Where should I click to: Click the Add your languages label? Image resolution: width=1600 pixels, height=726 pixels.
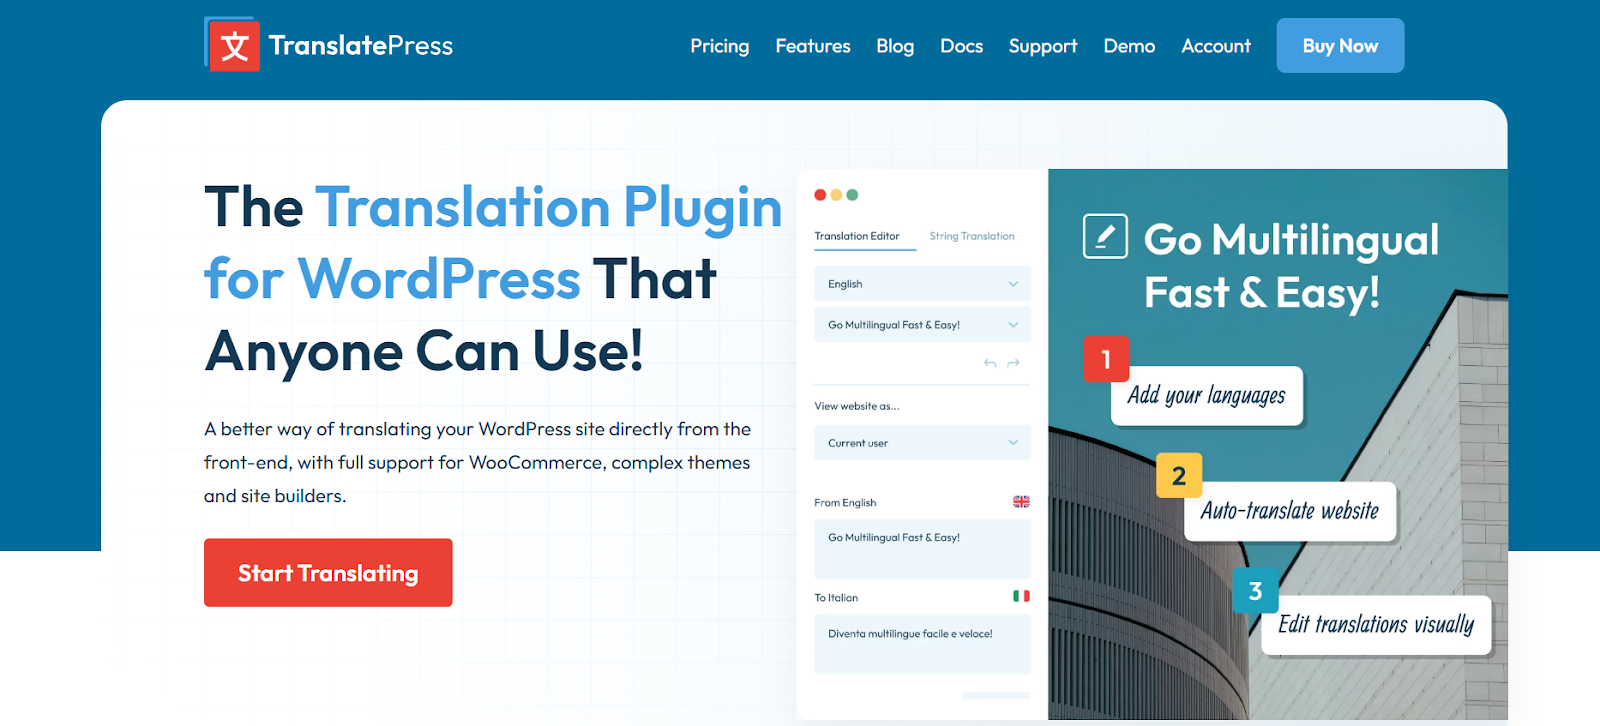(1207, 396)
